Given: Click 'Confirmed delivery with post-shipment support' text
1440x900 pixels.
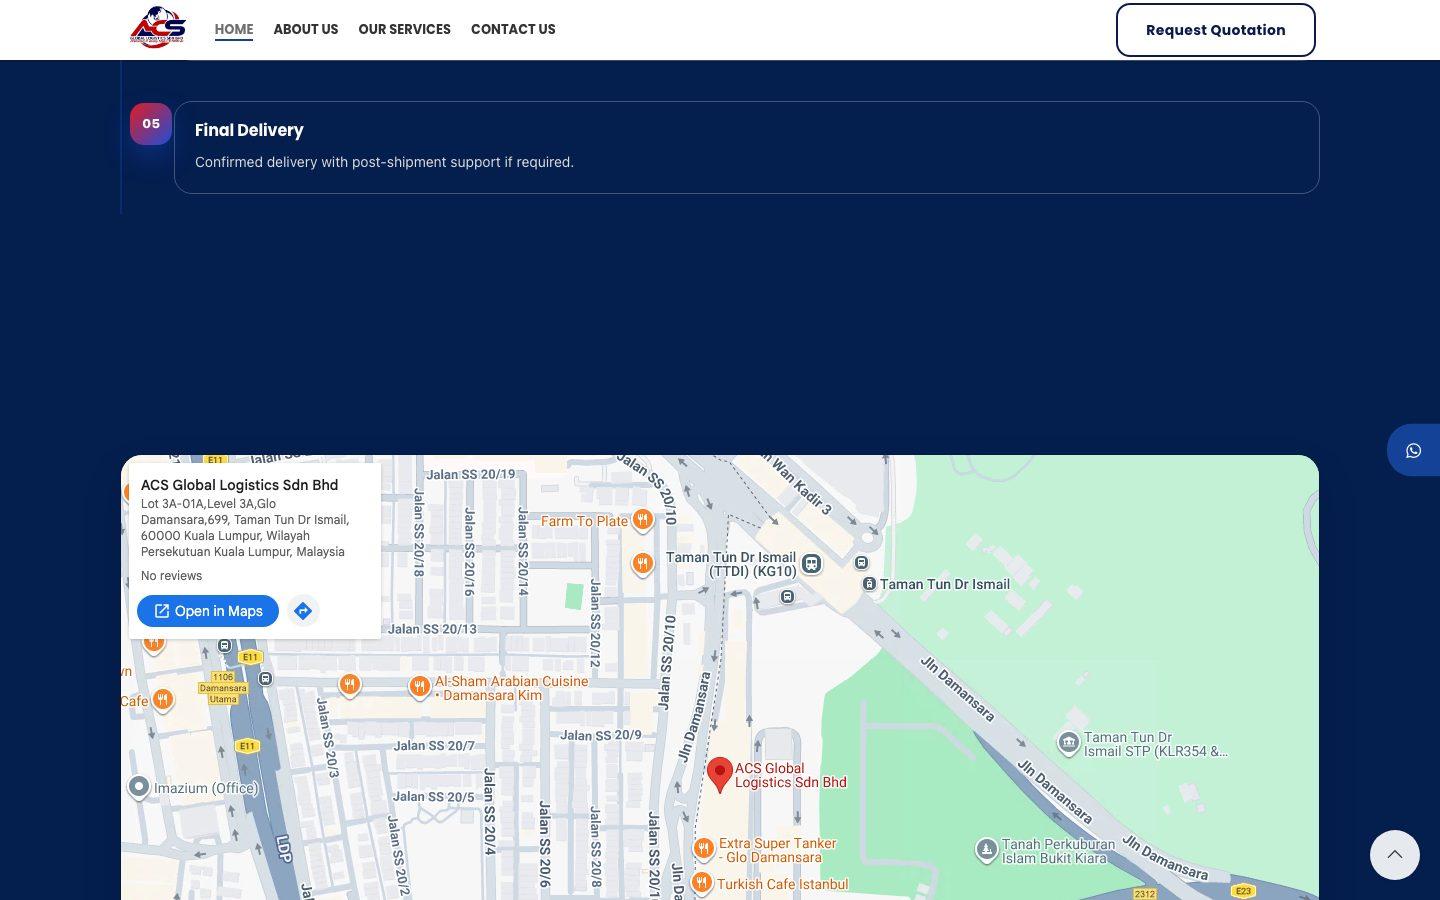Looking at the screenshot, I should pyautogui.click(x=384, y=162).
